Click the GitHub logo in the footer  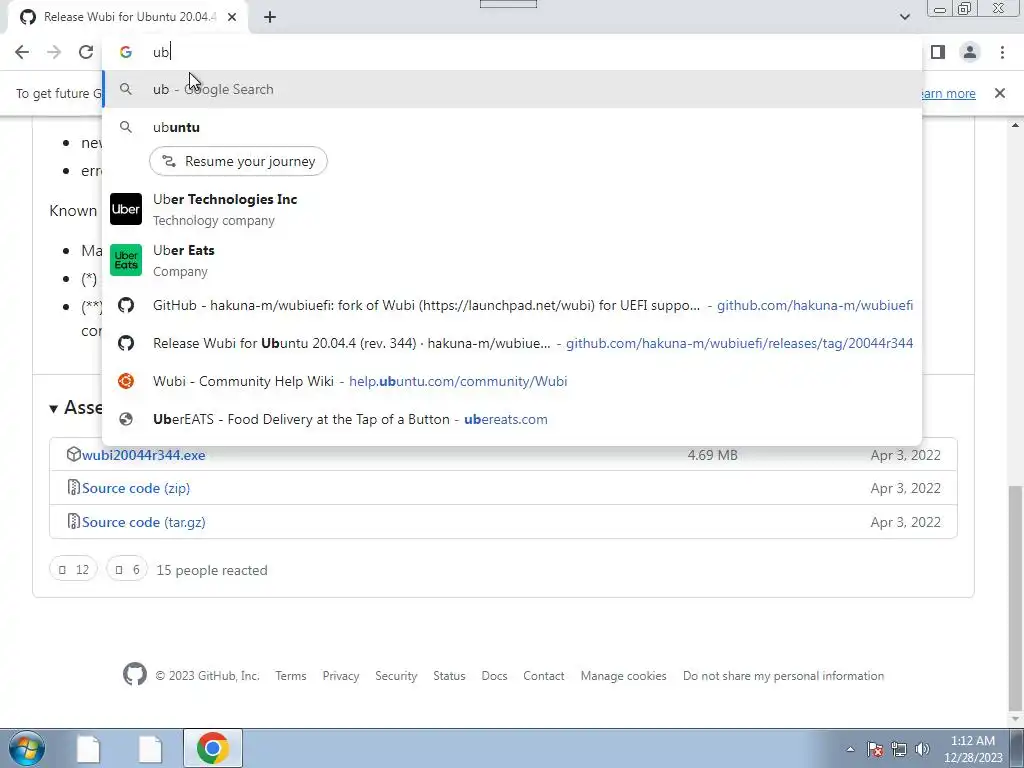pos(135,675)
